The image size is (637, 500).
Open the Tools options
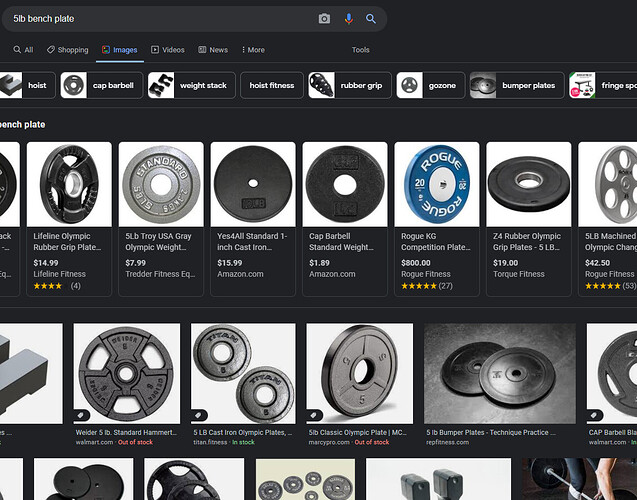point(361,50)
